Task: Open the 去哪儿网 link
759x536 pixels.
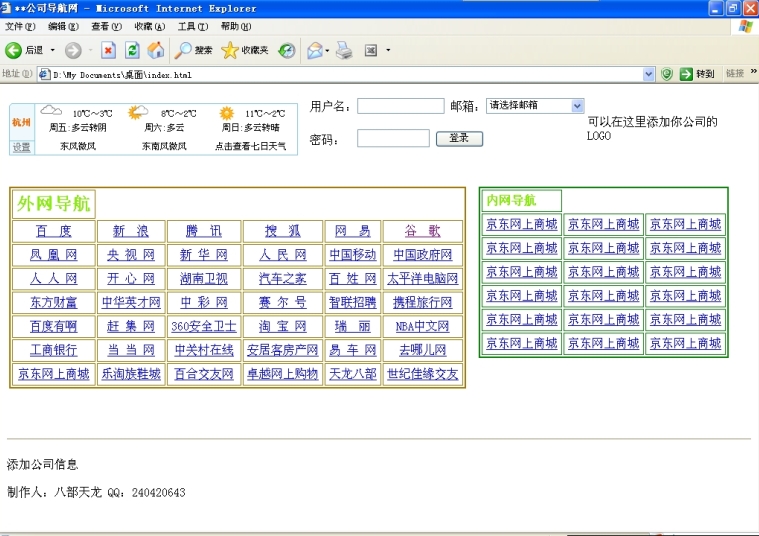Action: pyautogui.click(x=423, y=350)
